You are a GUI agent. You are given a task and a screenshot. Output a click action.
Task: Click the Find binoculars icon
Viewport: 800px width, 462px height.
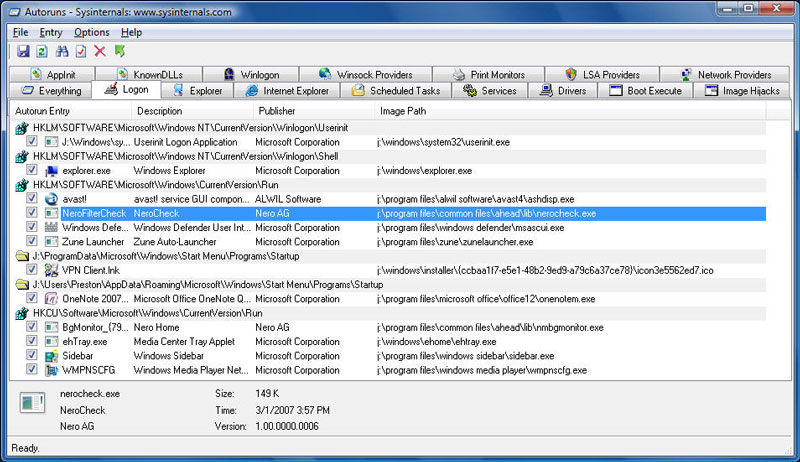click(x=61, y=51)
